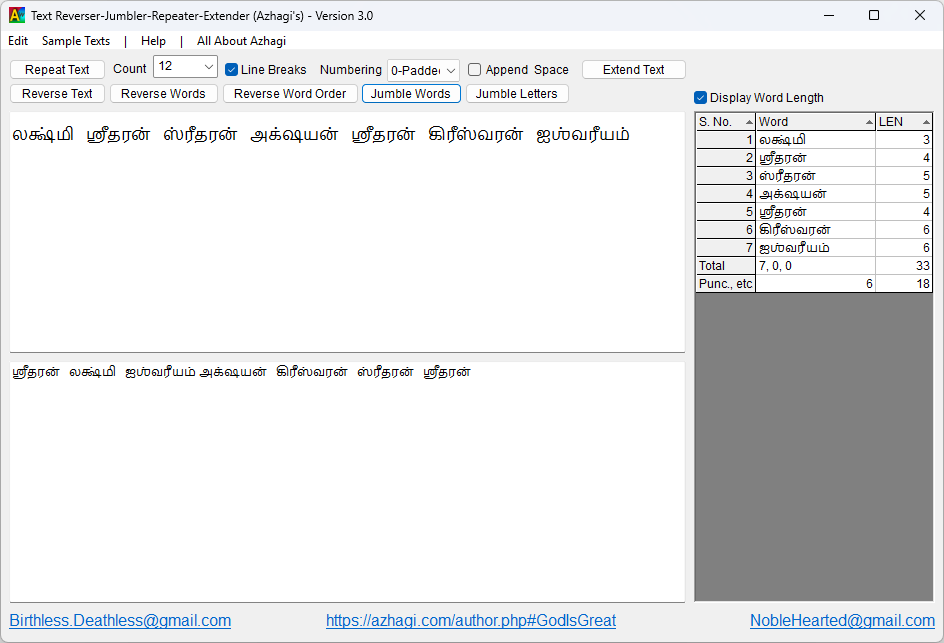Click the Extend Text button
Screen dimensions: 944x643
tap(633, 69)
